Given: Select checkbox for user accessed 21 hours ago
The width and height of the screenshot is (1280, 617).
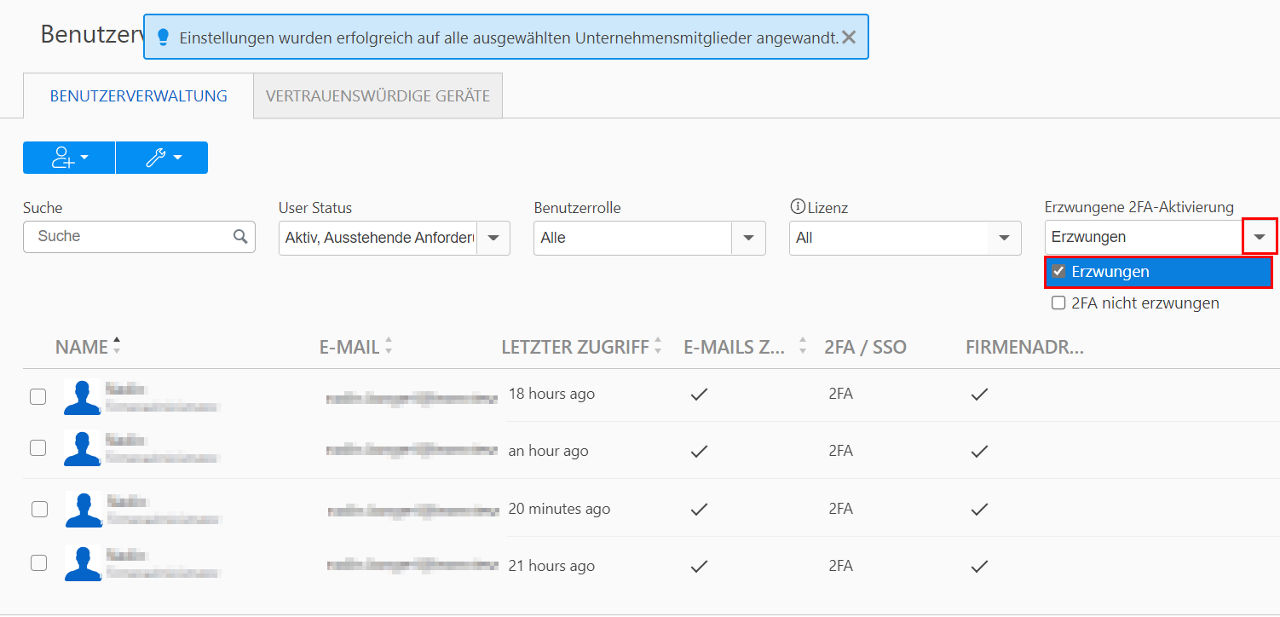Looking at the screenshot, I should (x=38, y=562).
